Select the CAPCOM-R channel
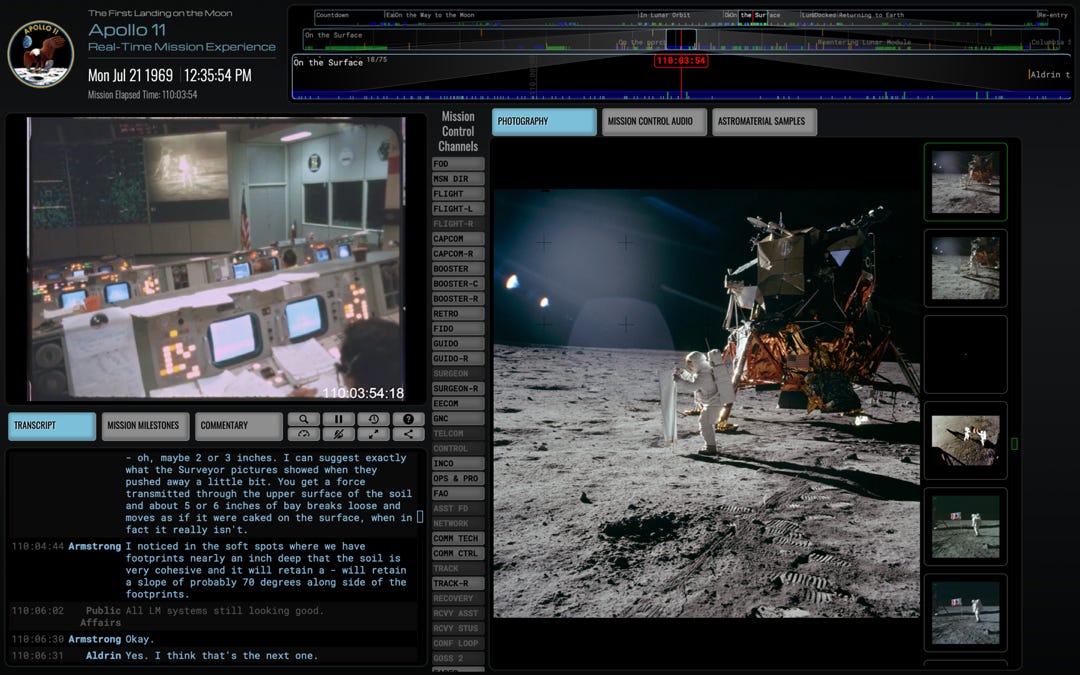Image resolution: width=1080 pixels, height=675 pixels. (x=458, y=254)
